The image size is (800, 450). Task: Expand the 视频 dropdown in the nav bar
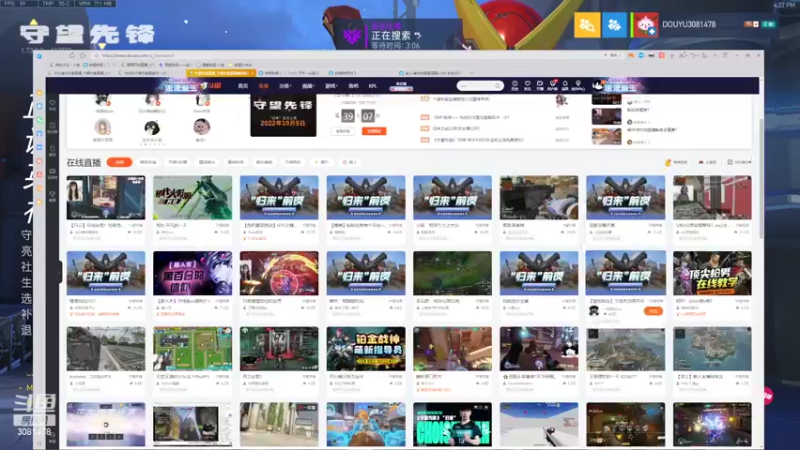308,86
